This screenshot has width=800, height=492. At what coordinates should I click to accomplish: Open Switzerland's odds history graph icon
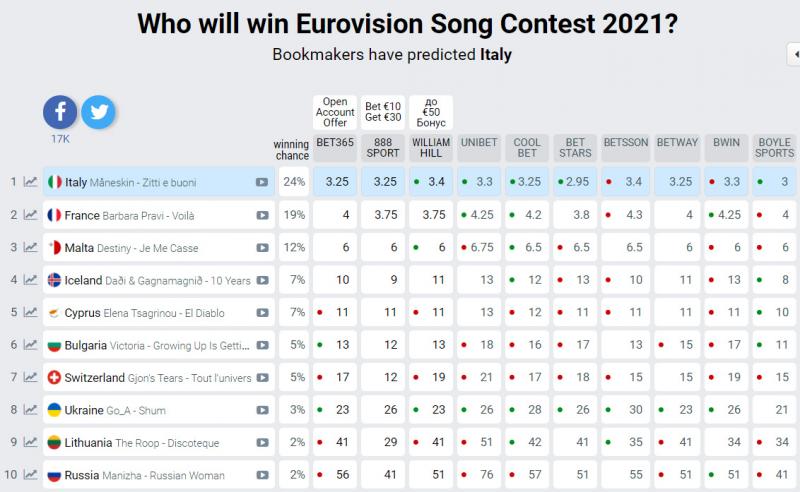point(31,377)
